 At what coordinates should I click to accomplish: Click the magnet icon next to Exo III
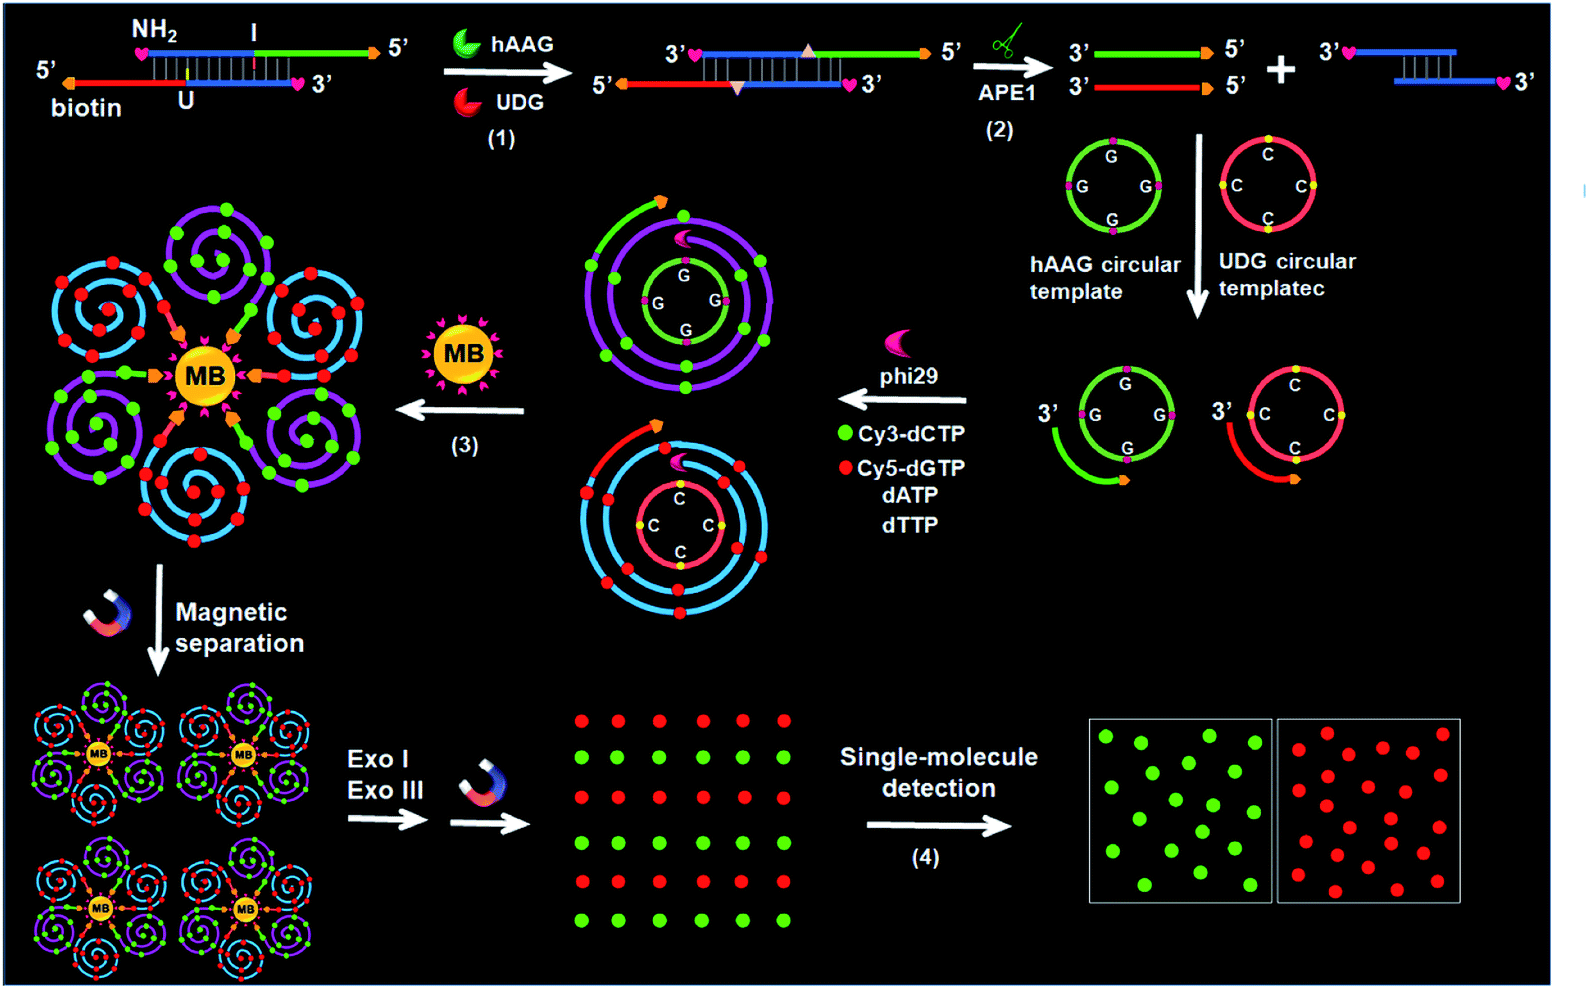pos(483,782)
